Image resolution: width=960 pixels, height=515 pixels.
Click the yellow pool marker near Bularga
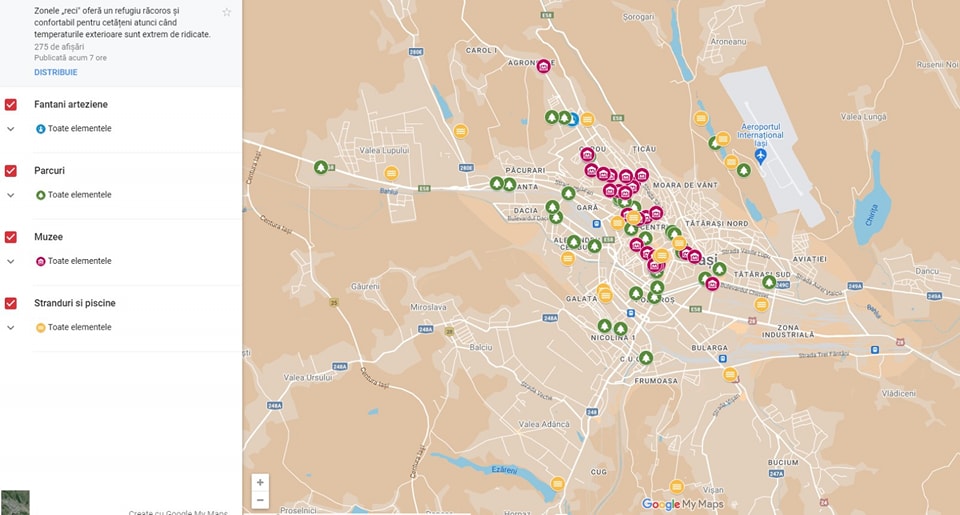730,375
